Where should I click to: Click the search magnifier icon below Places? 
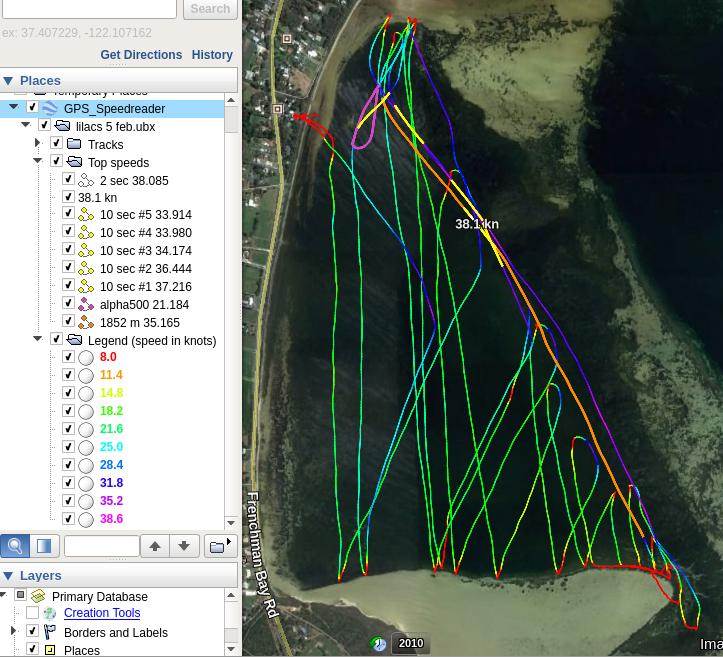pos(15,546)
